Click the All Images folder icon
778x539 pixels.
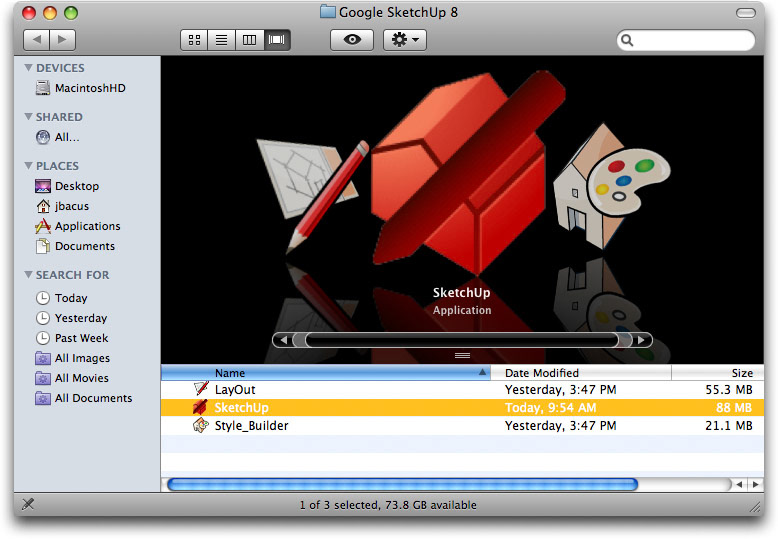coord(43,358)
